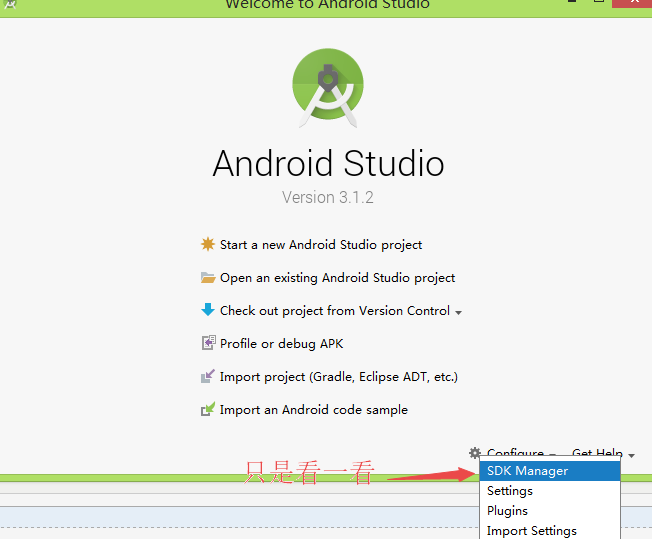Open an existing Android Studio project

pos(337,278)
